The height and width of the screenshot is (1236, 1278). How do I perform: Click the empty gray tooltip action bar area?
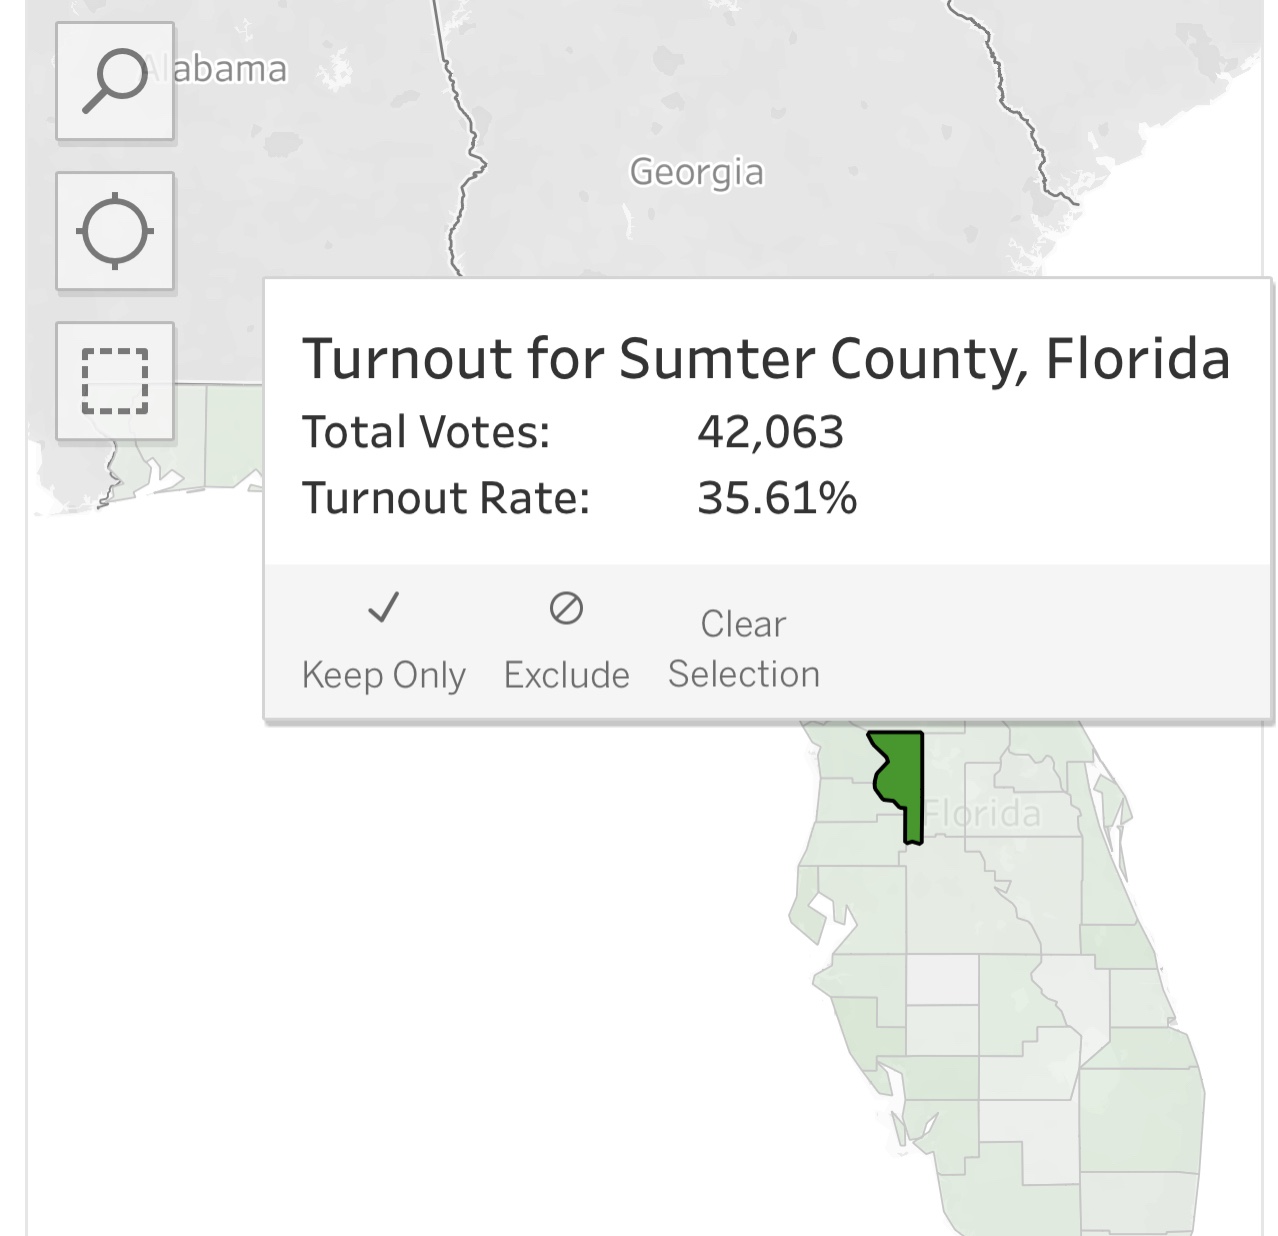[x=1040, y=640]
